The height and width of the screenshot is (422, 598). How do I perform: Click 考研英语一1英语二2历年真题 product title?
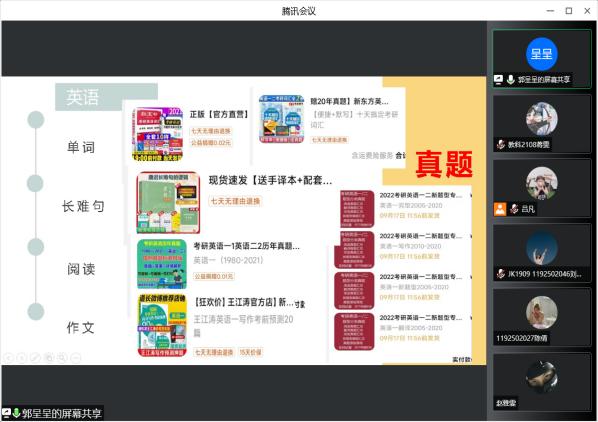tap(246, 246)
